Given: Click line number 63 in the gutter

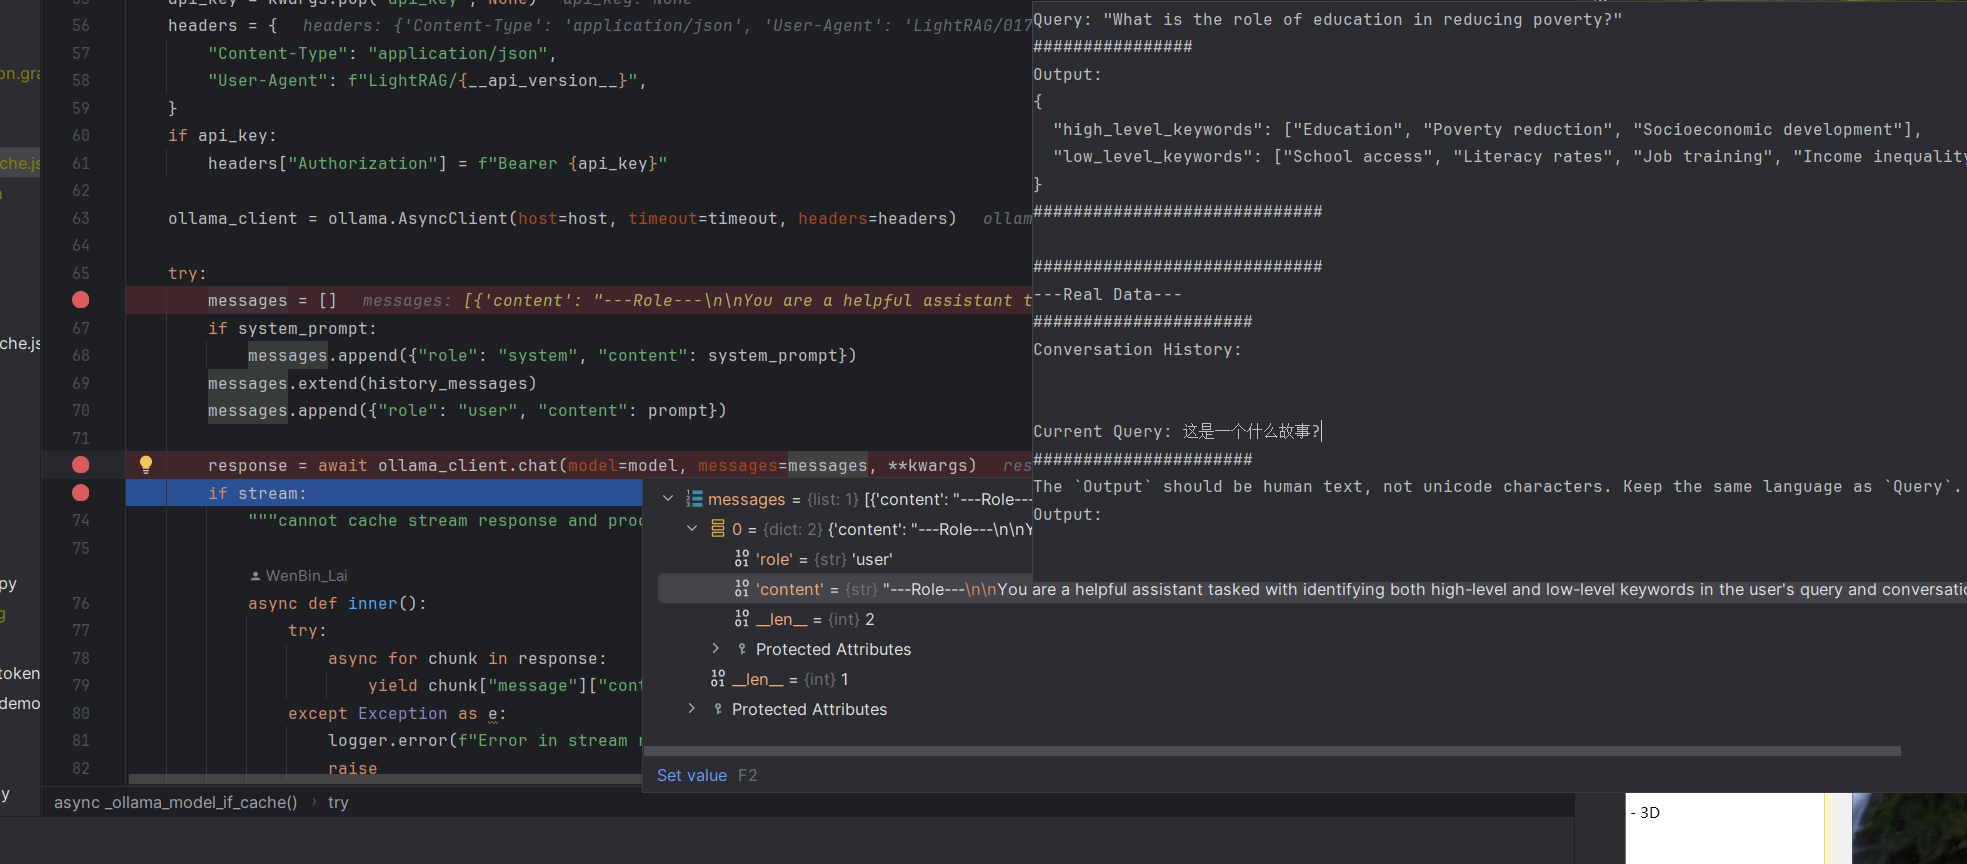Looking at the screenshot, I should [x=81, y=218].
